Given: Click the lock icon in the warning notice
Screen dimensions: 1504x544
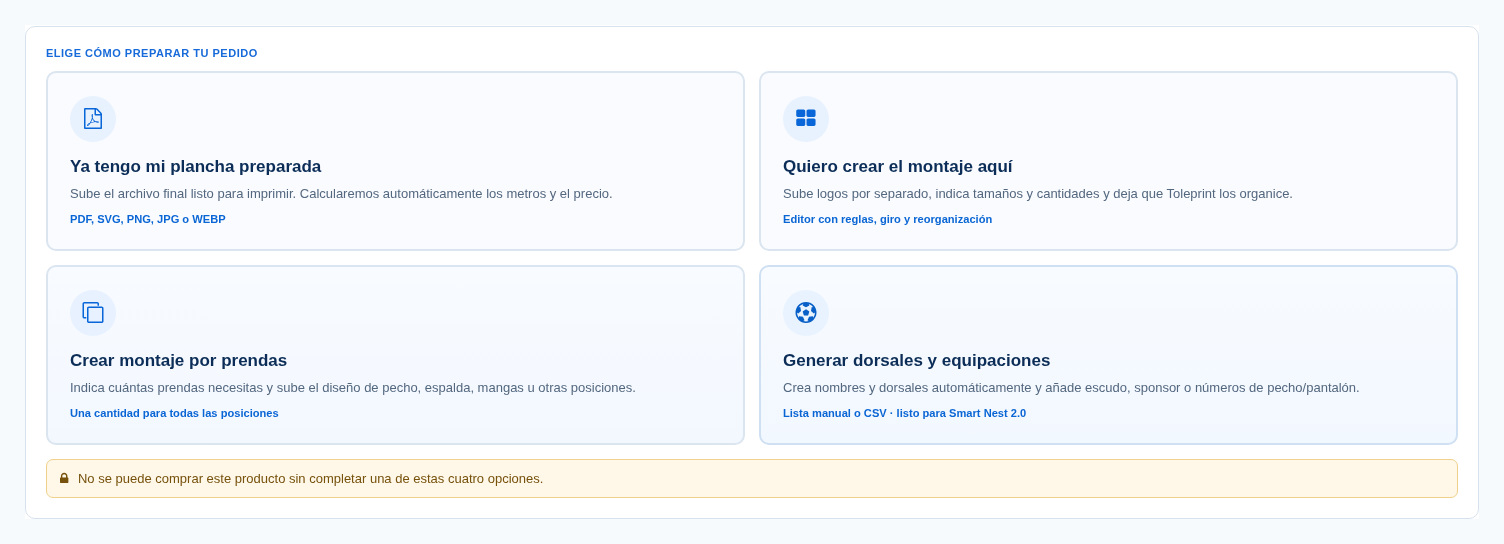Looking at the screenshot, I should click(x=64, y=478).
